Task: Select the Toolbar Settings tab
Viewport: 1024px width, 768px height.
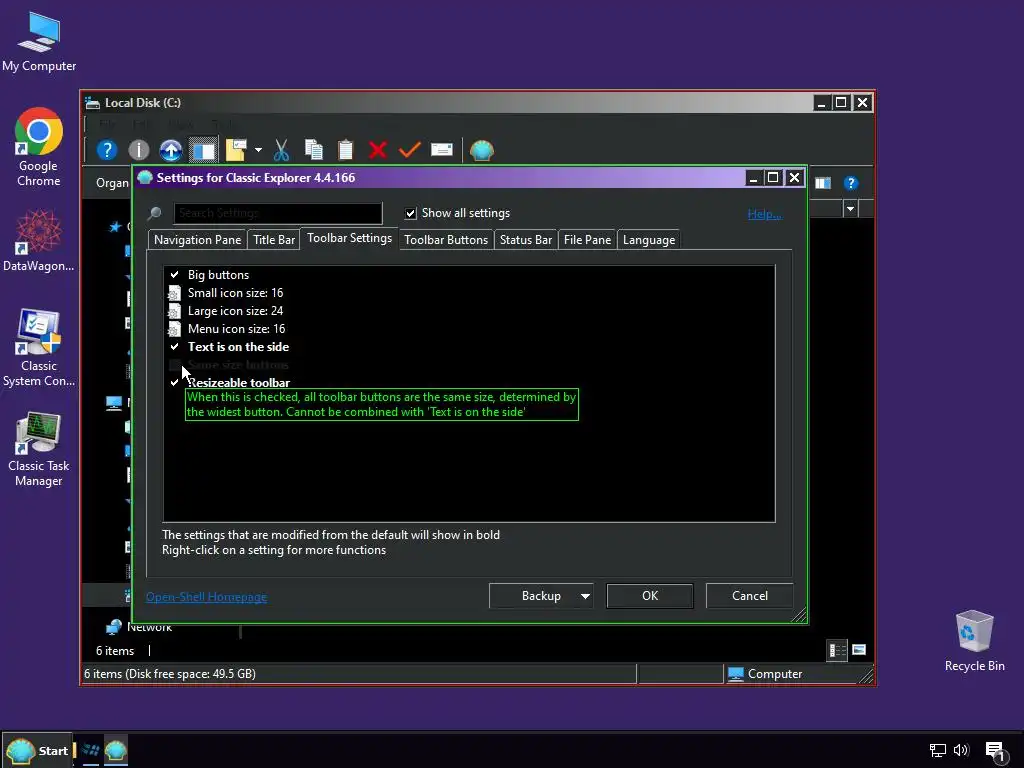Action: pos(349,238)
